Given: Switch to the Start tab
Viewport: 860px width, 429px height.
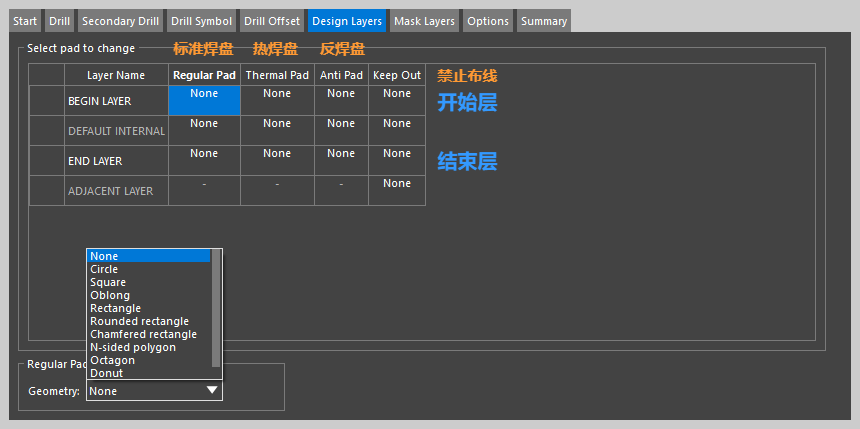Looking at the screenshot, I should pos(26,21).
